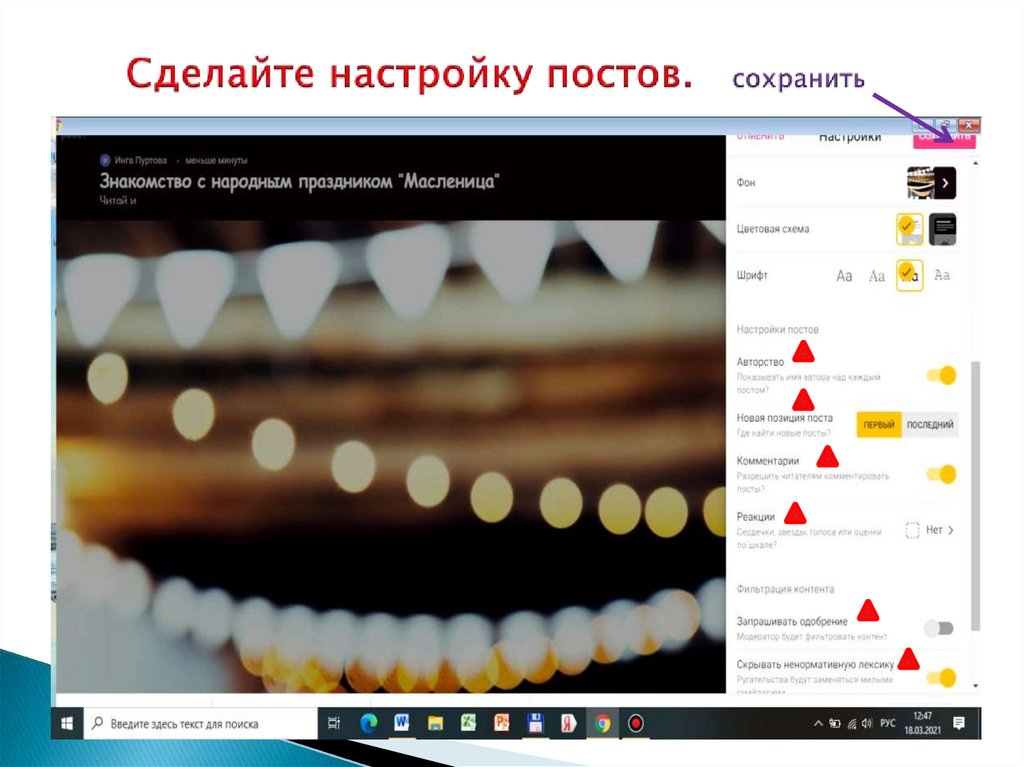The image size is (1024, 767).
Task: Click the author avatar beside Инга Пуртова
Action: (104, 160)
